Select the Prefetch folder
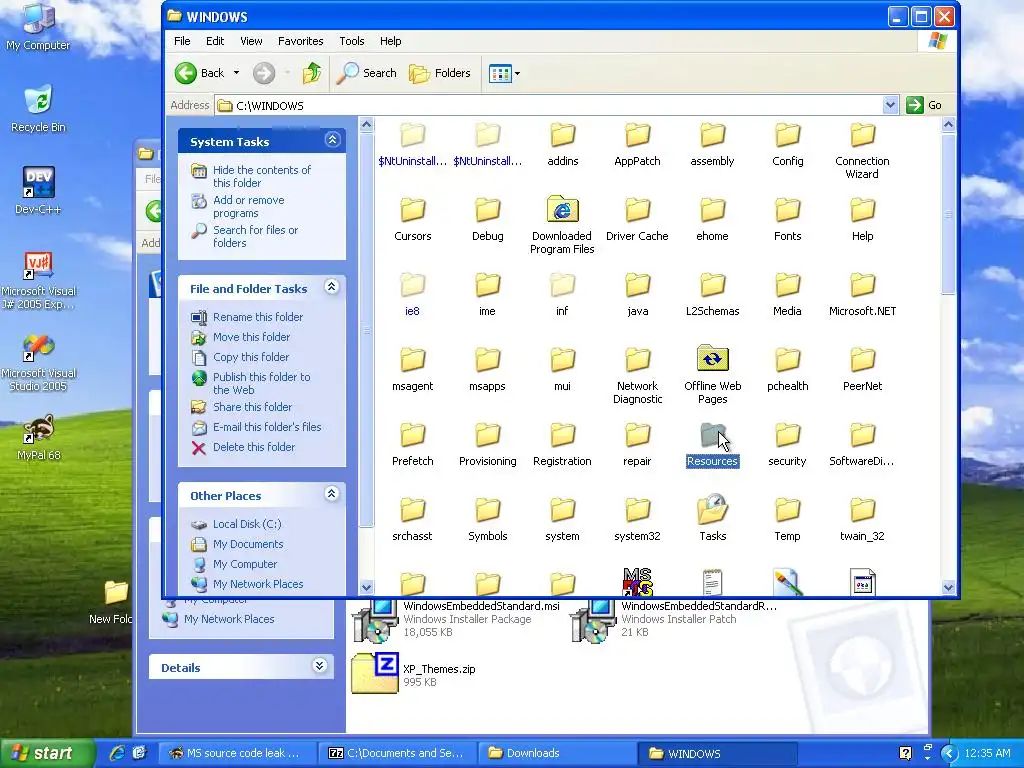The width and height of the screenshot is (1024, 768). coord(413,443)
